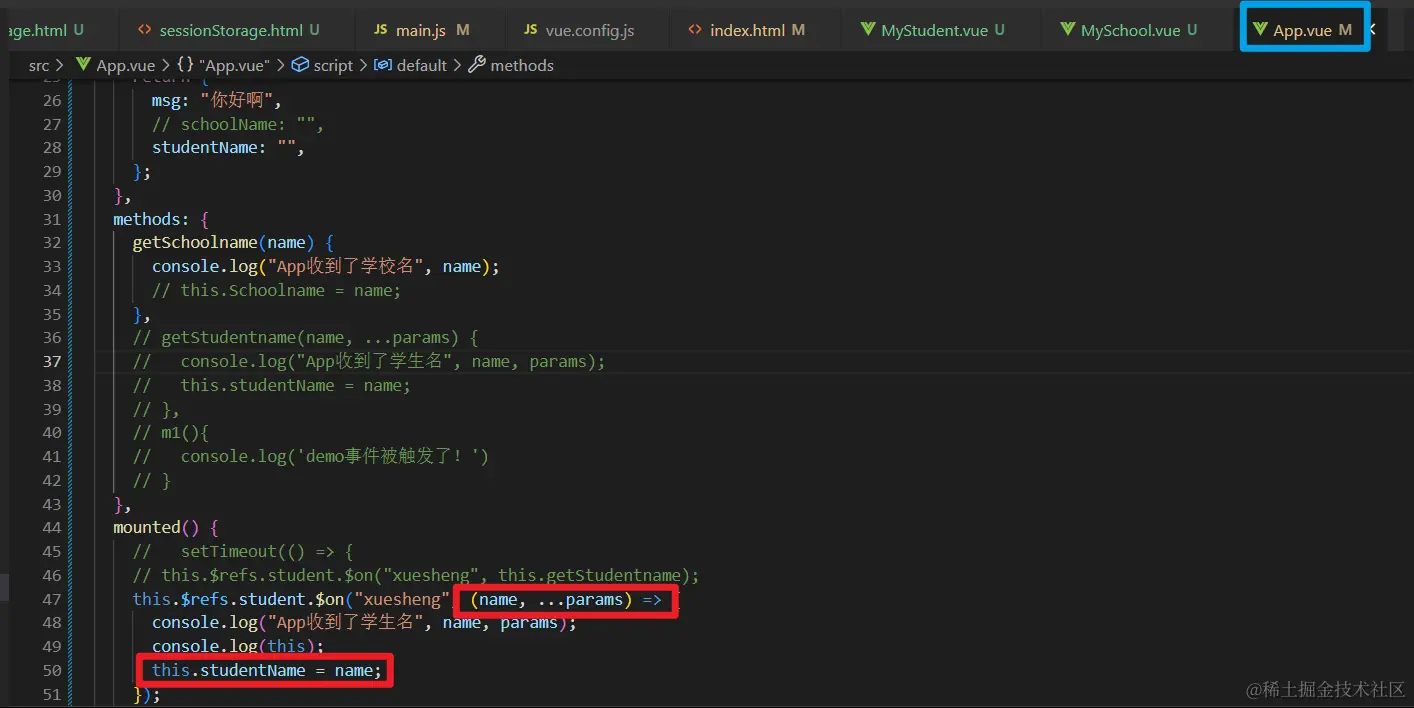Click line number 44 in the gutter
Viewport: 1414px width, 708px height.
pyautogui.click(x=52, y=527)
